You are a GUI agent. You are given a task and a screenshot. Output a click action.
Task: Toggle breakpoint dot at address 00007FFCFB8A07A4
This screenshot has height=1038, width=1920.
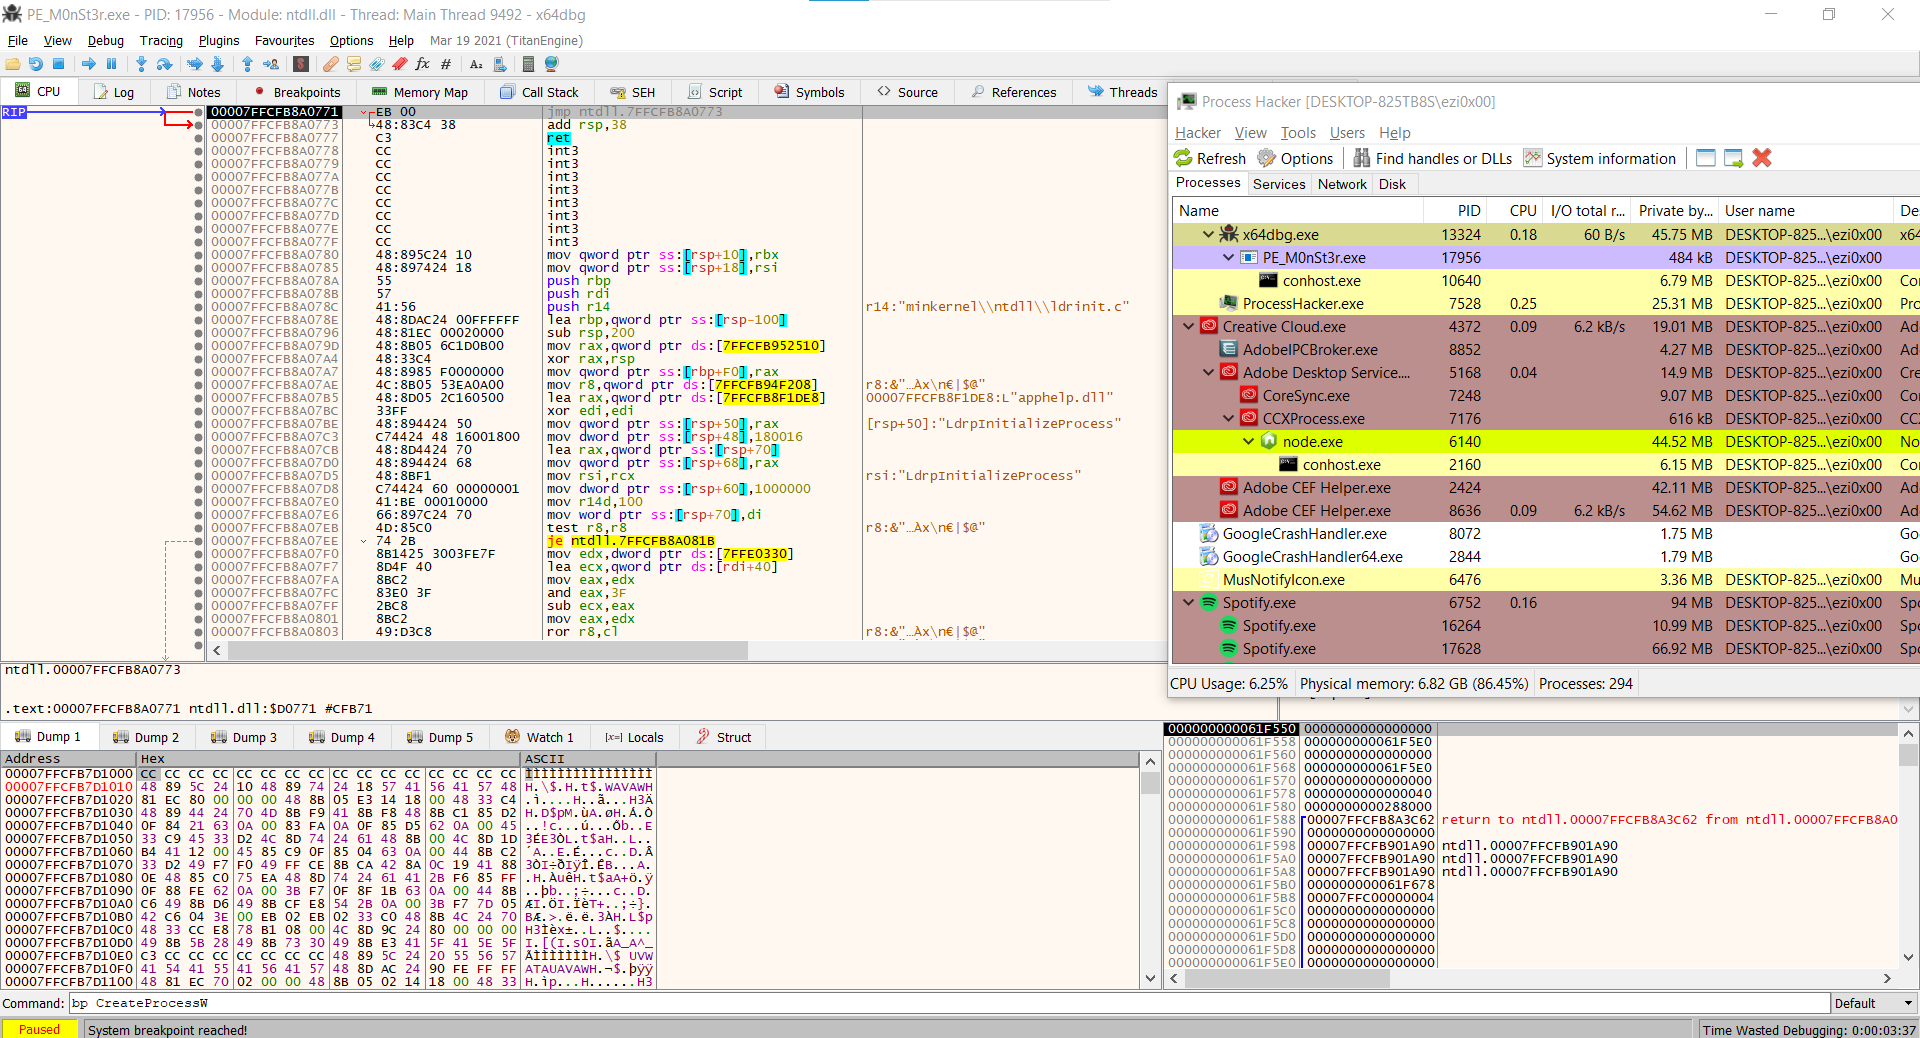tap(198, 359)
